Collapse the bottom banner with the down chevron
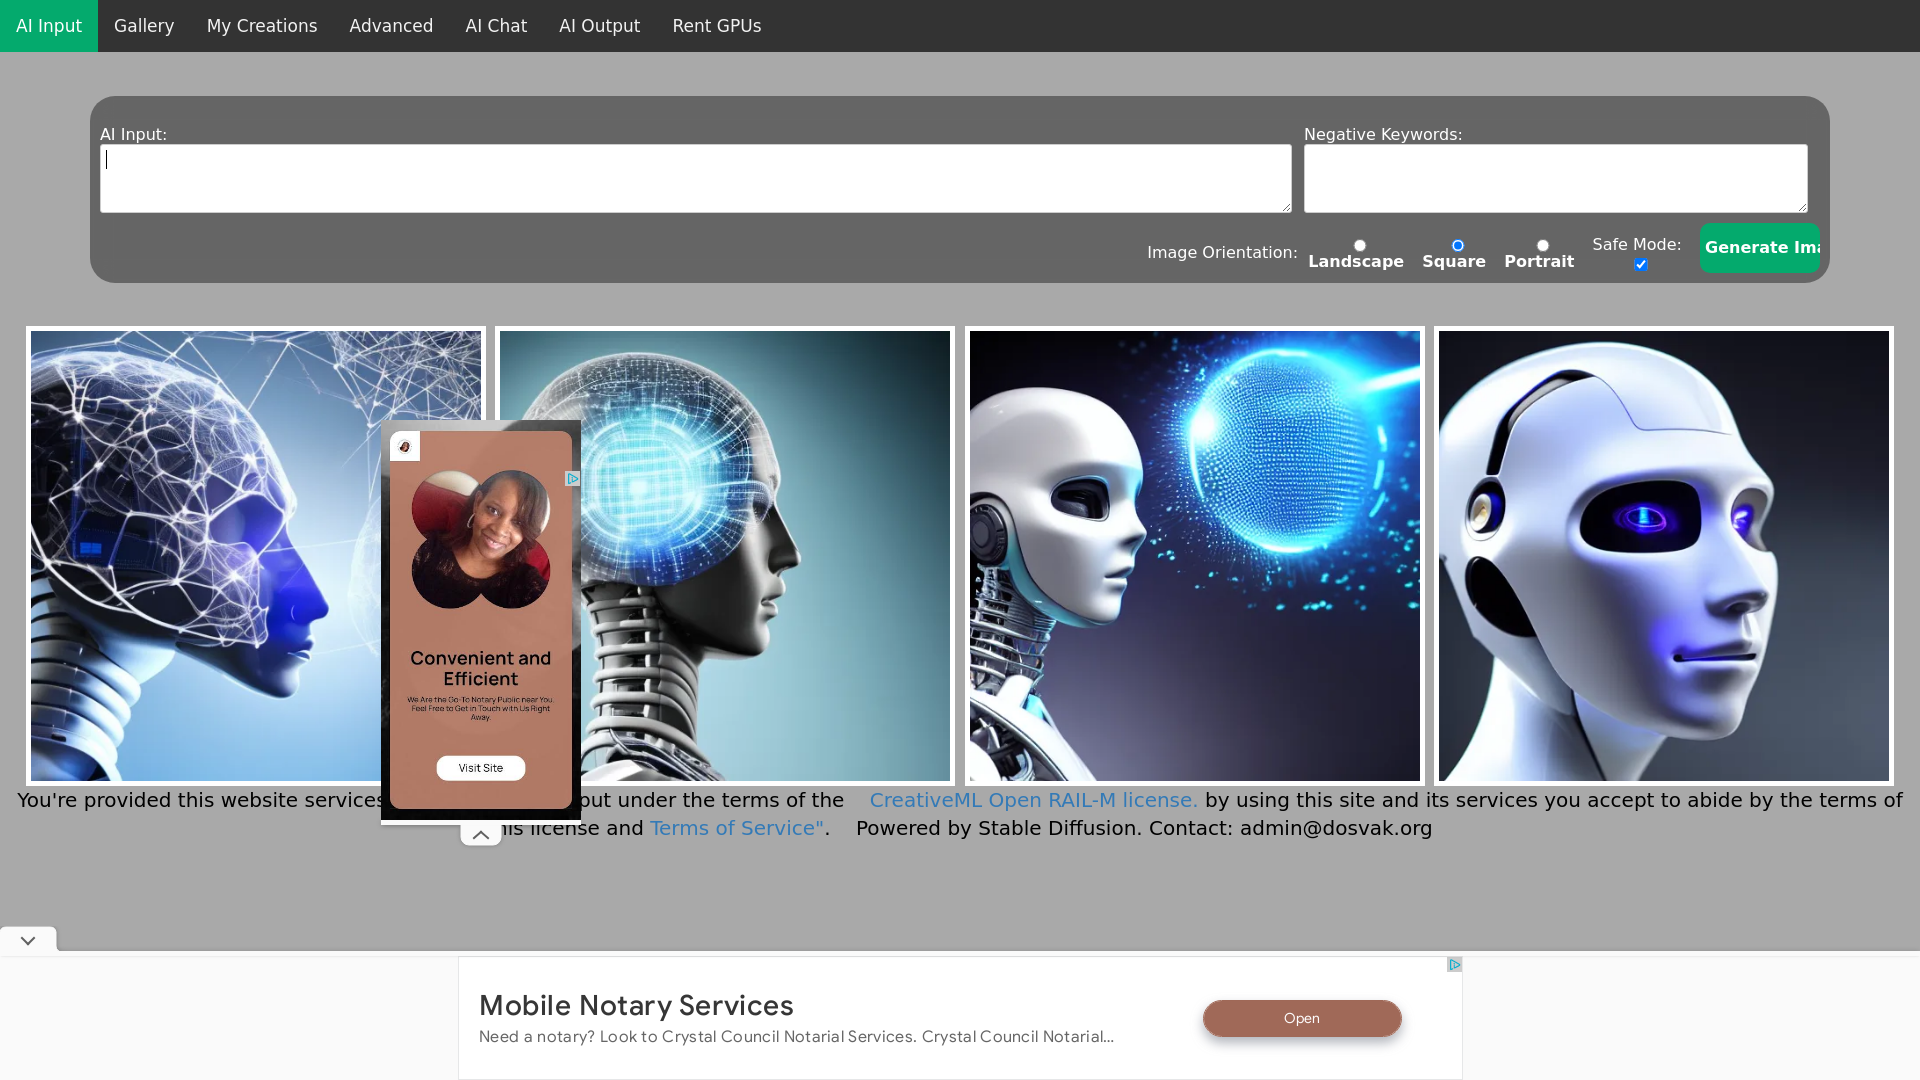This screenshot has height=1080, width=1920. tap(28, 940)
